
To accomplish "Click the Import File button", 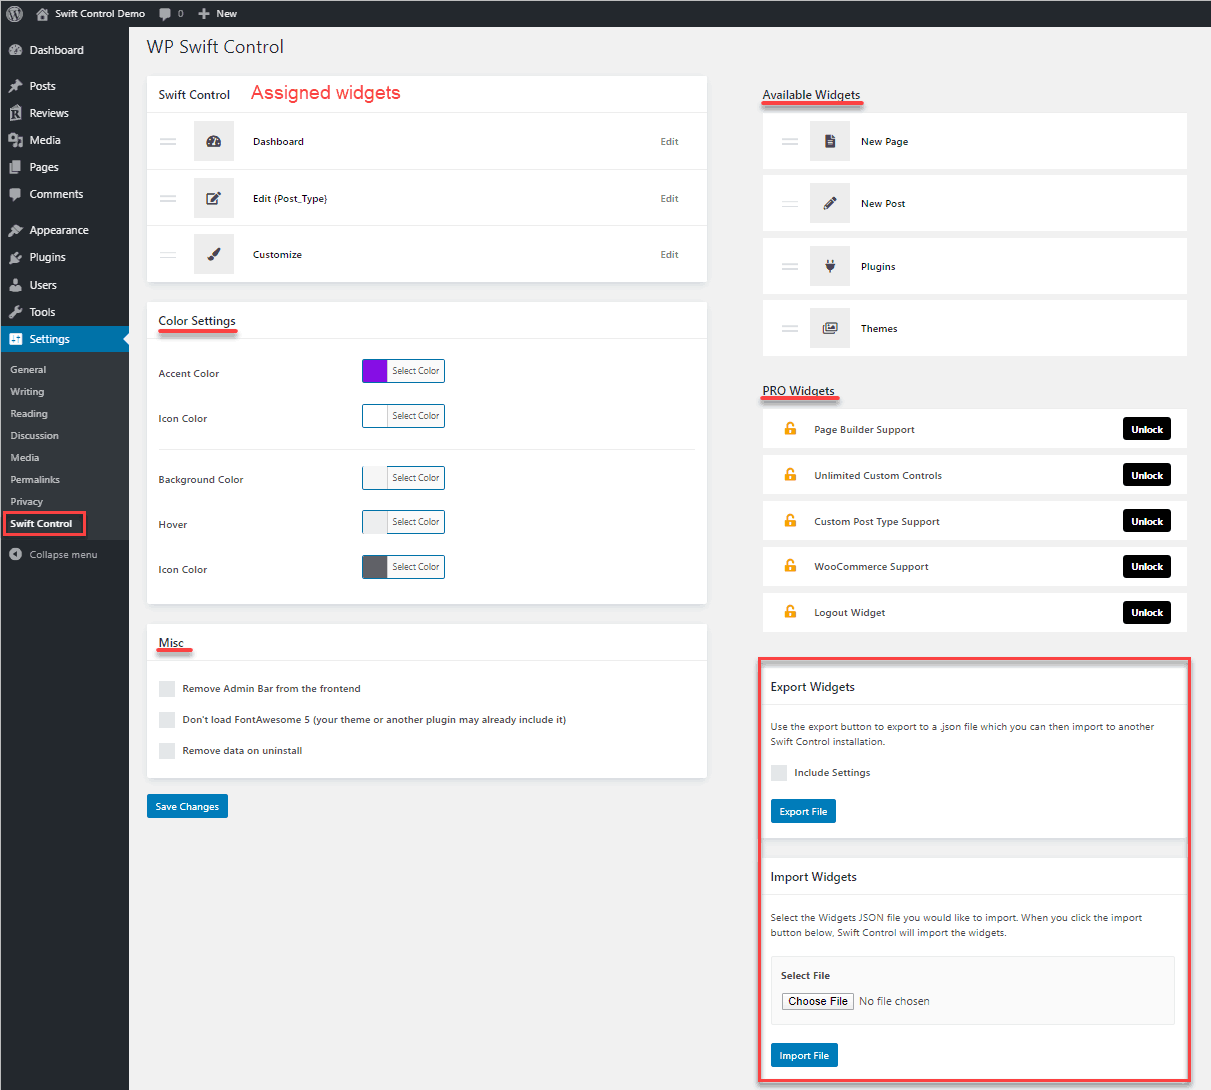I will point(804,1055).
